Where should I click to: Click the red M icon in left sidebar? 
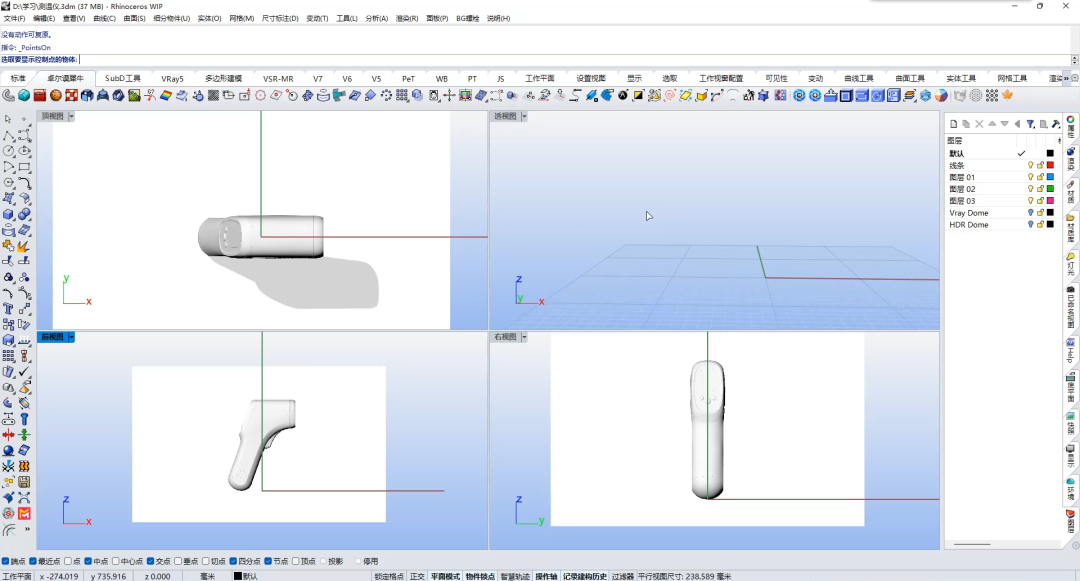[24, 514]
